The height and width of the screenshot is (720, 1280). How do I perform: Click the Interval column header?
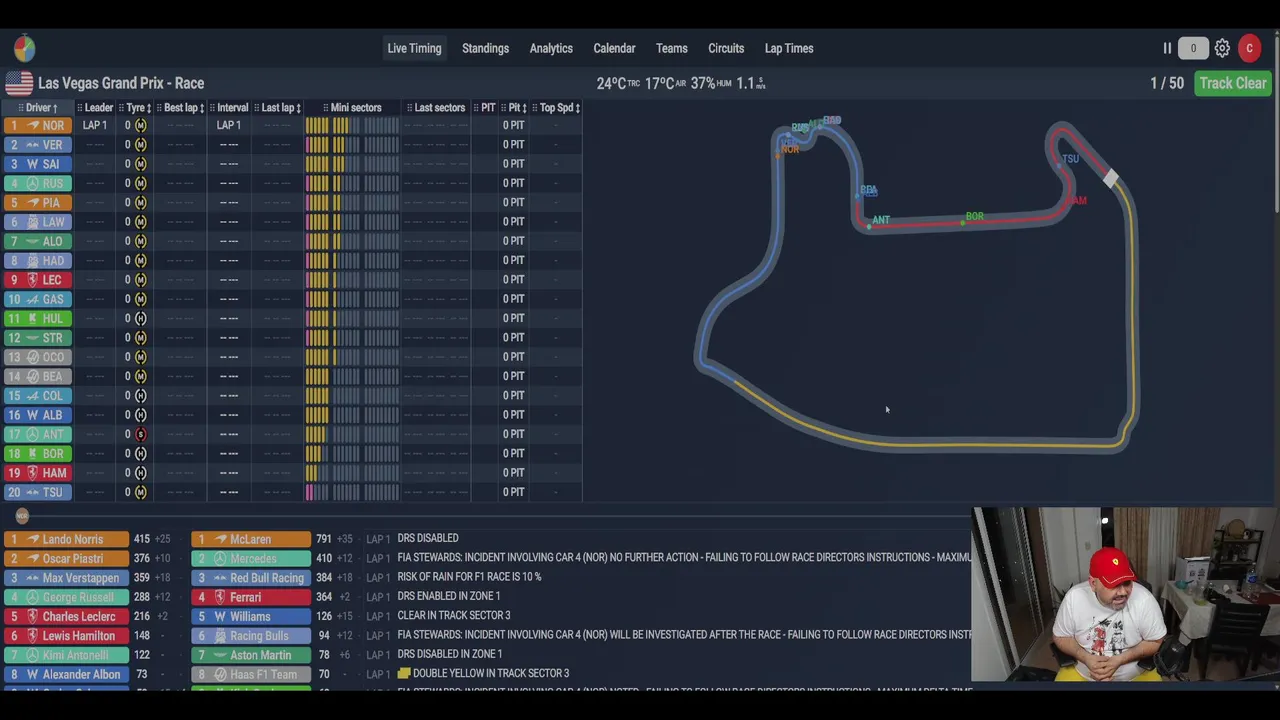(229, 107)
